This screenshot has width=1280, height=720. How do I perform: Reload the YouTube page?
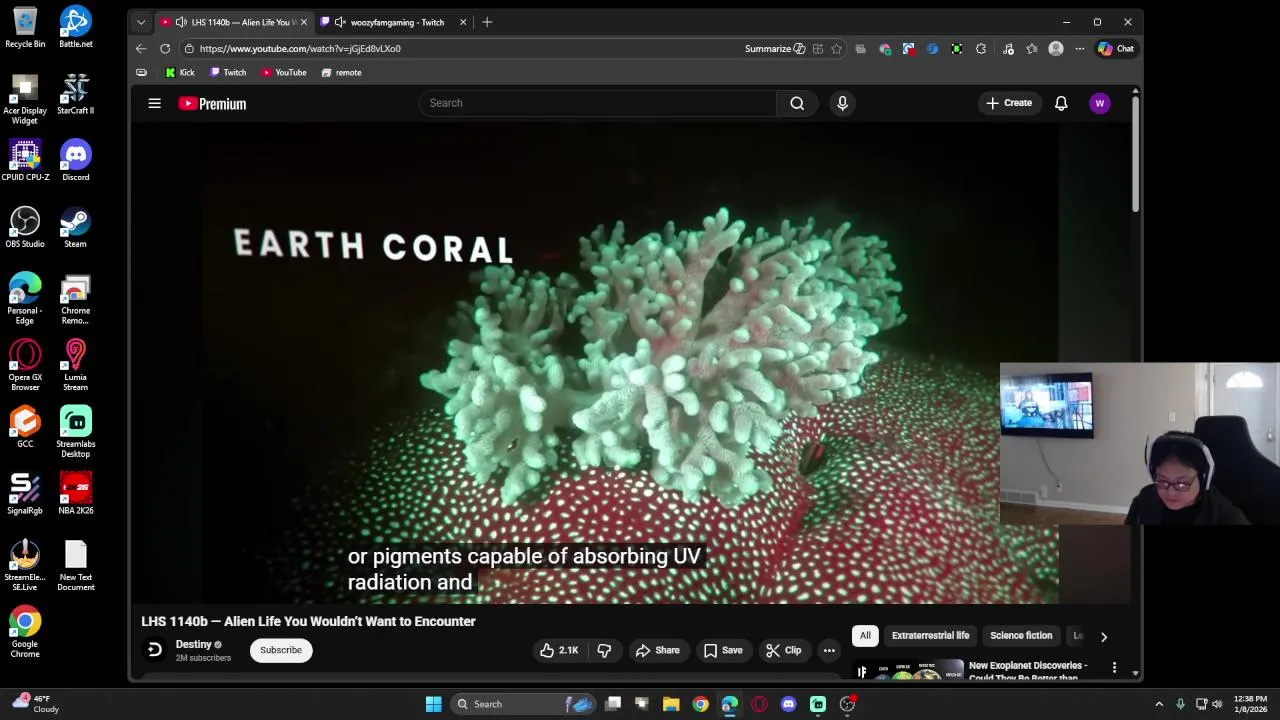coord(165,48)
